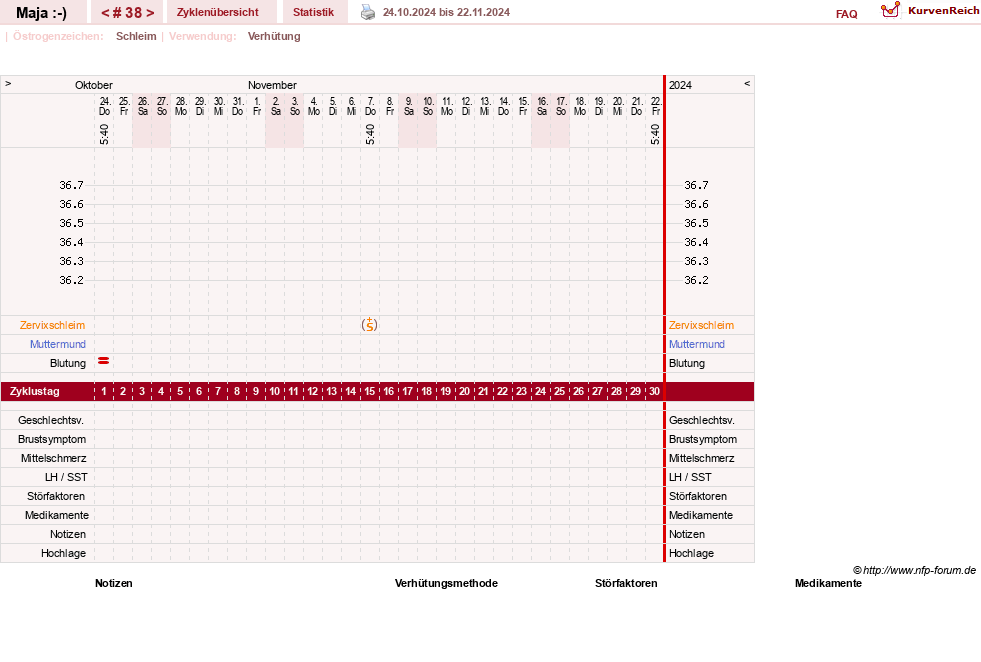Viewport: 981px width, 662px height.
Task: Click the left Geschlechtsv. row label
Action: coord(51,420)
